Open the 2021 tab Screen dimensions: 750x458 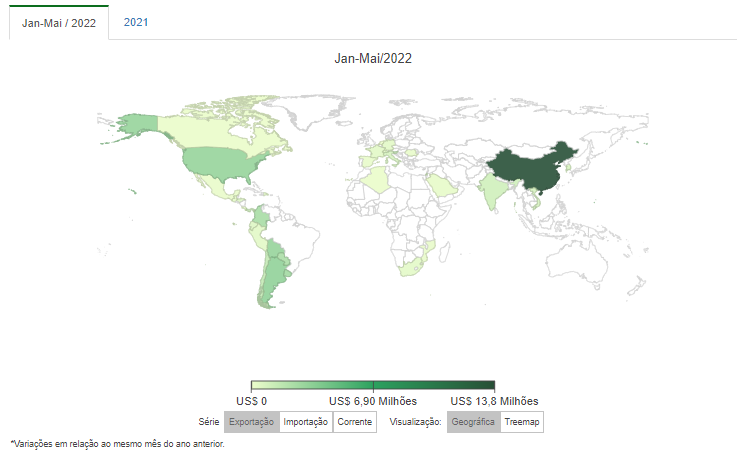(136, 22)
